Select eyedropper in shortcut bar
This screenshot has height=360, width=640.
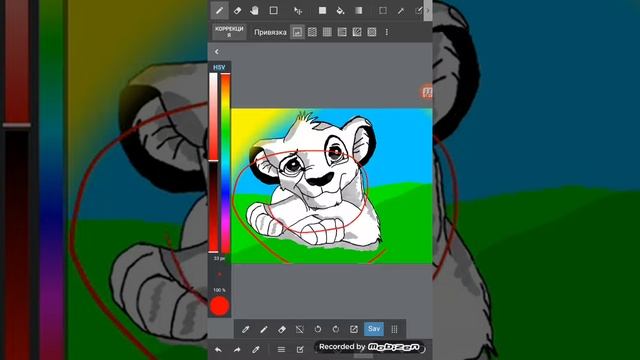coord(245,329)
